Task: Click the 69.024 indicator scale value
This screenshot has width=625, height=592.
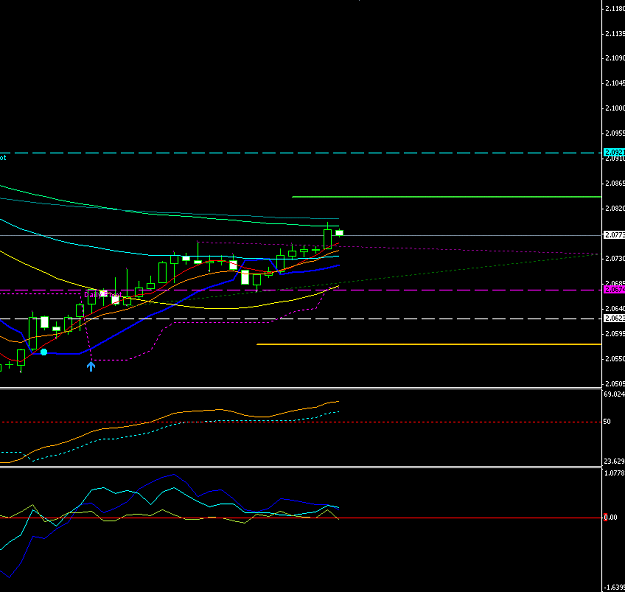Action: click(614, 394)
